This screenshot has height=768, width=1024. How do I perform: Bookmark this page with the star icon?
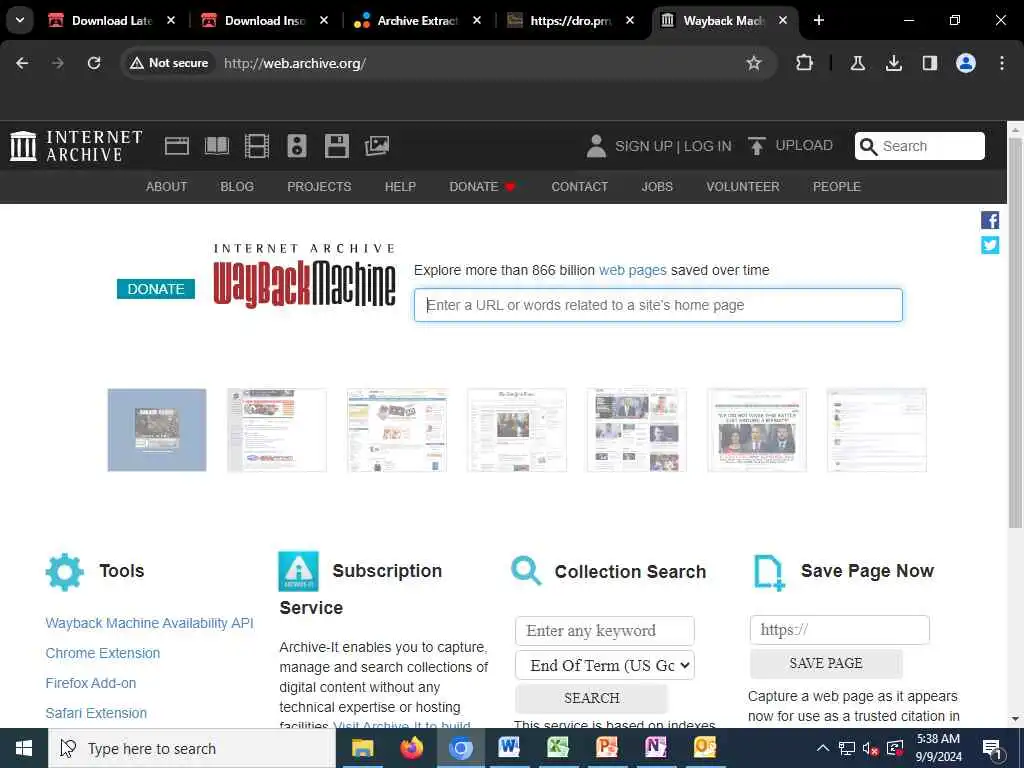coord(754,63)
